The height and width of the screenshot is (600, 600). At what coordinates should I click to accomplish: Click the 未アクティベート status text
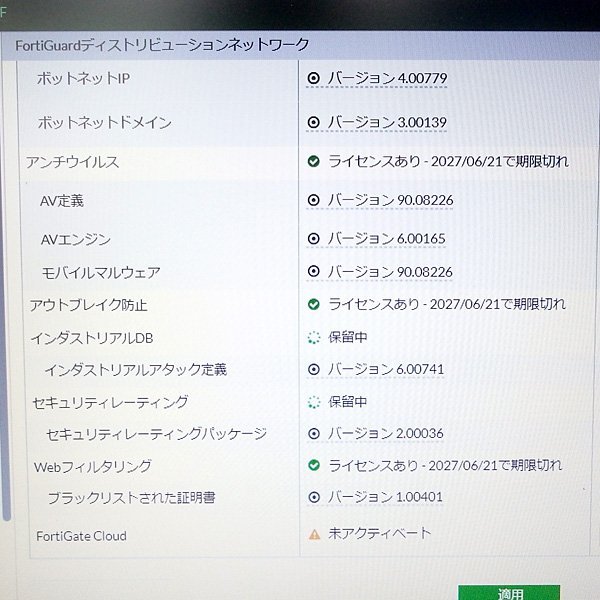[x=379, y=533]
